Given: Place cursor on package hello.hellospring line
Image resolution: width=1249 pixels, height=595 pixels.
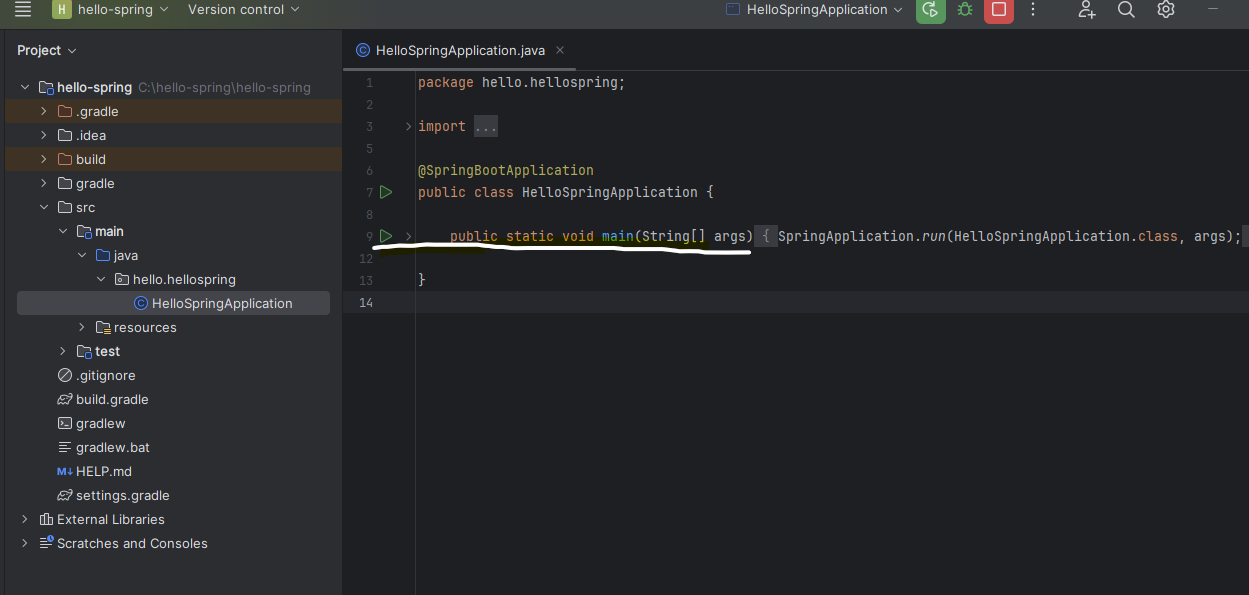Looking at the screenshot, I should pyautogui.click(x=521, y=82).
